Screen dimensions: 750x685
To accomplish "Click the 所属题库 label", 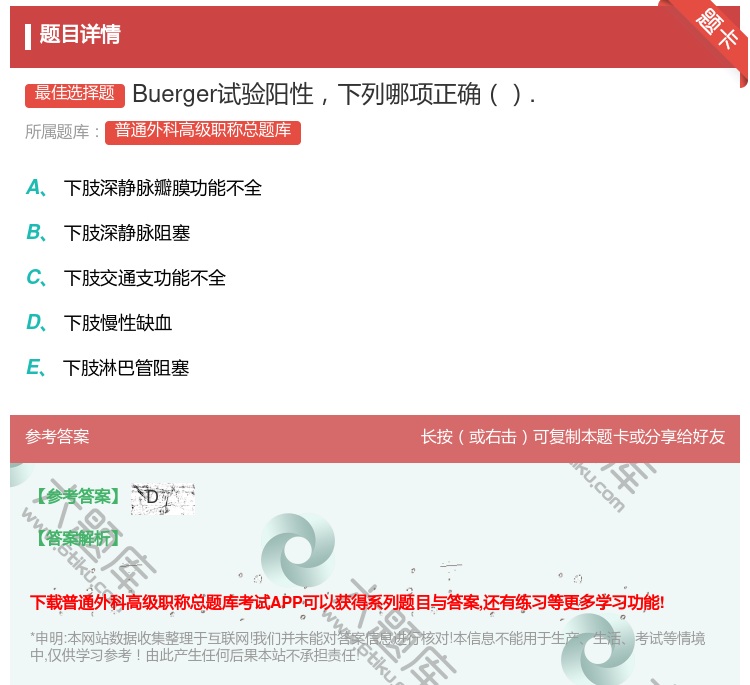I will point(62,132).
